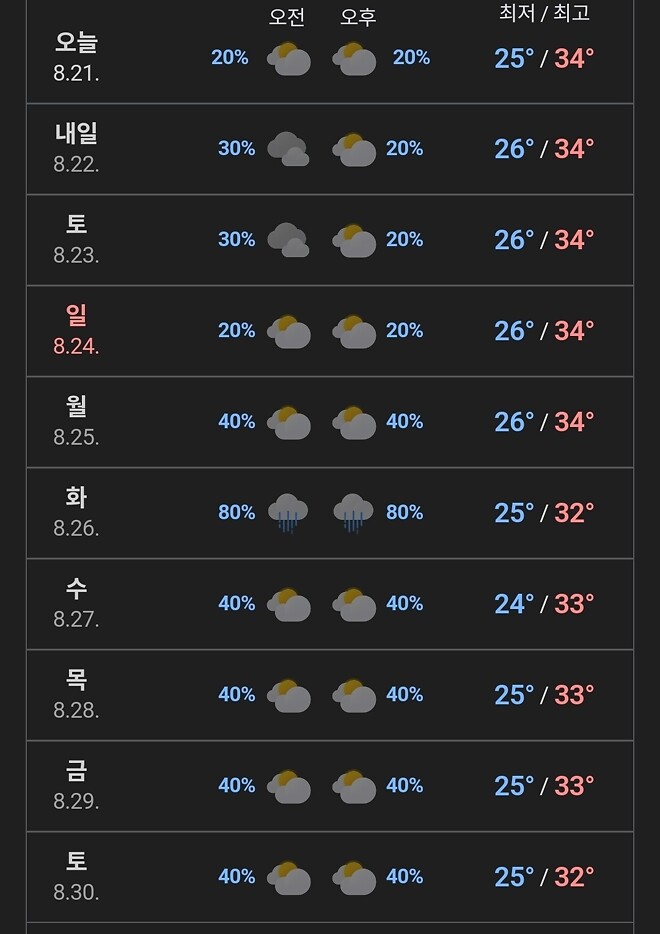
Task: Click the 오후 column header
Action: tap(357, 16)
